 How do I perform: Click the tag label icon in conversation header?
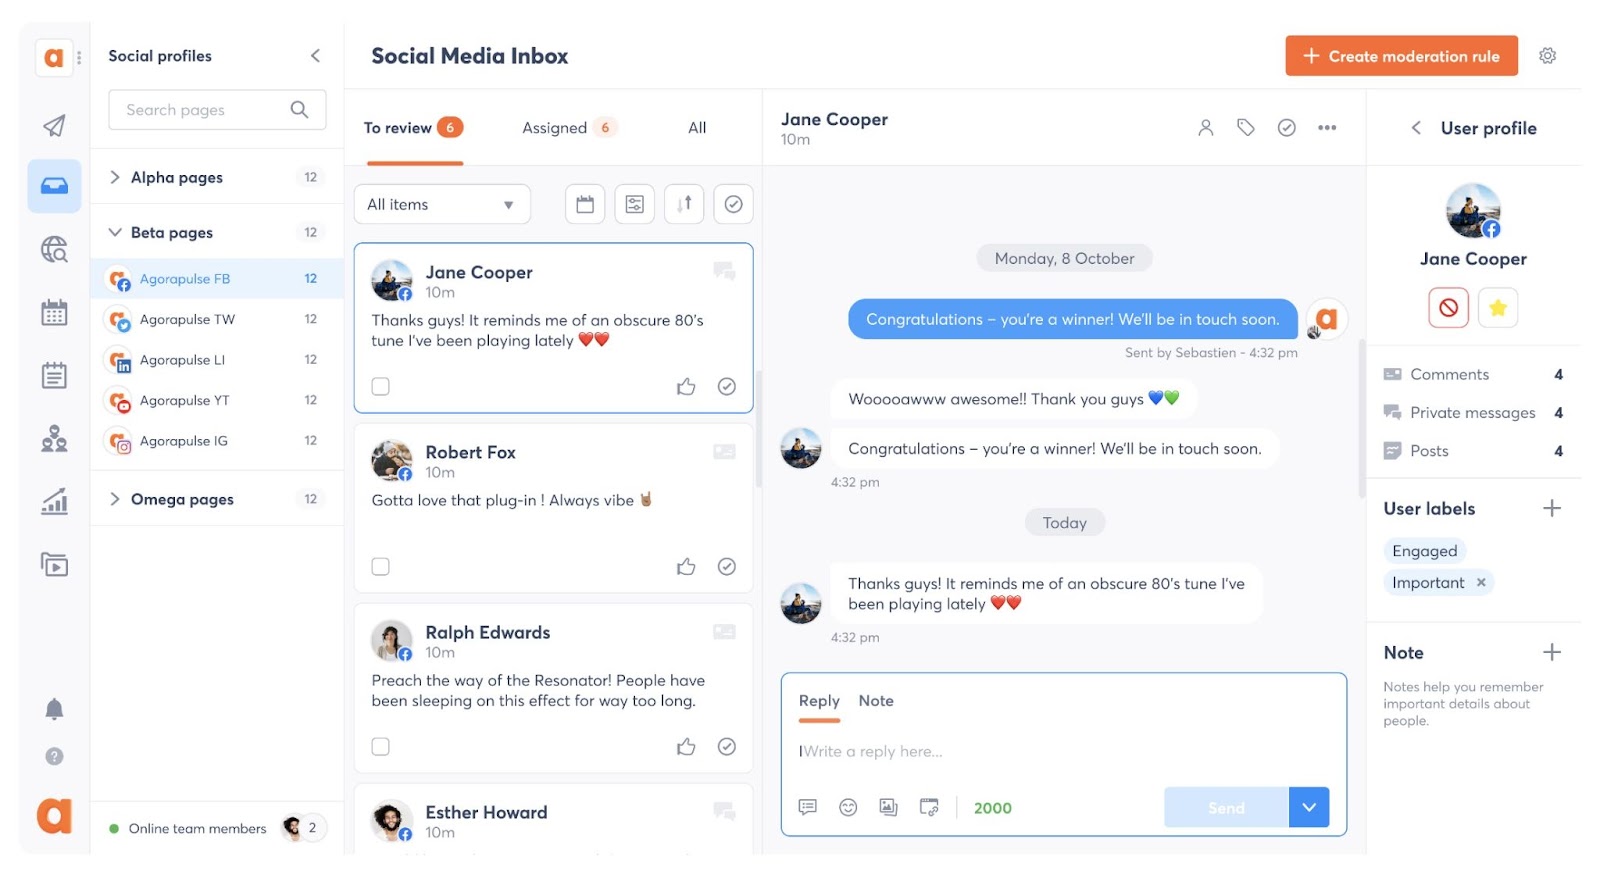click(1245, 127)
